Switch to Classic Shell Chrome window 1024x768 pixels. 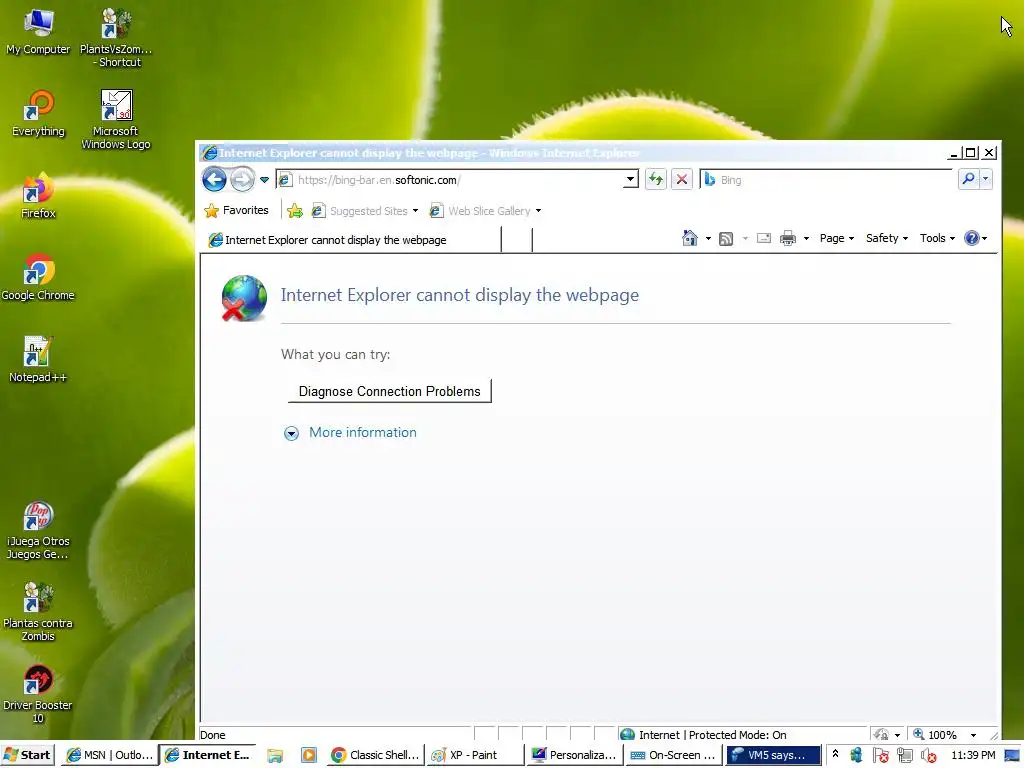[375, 755]
